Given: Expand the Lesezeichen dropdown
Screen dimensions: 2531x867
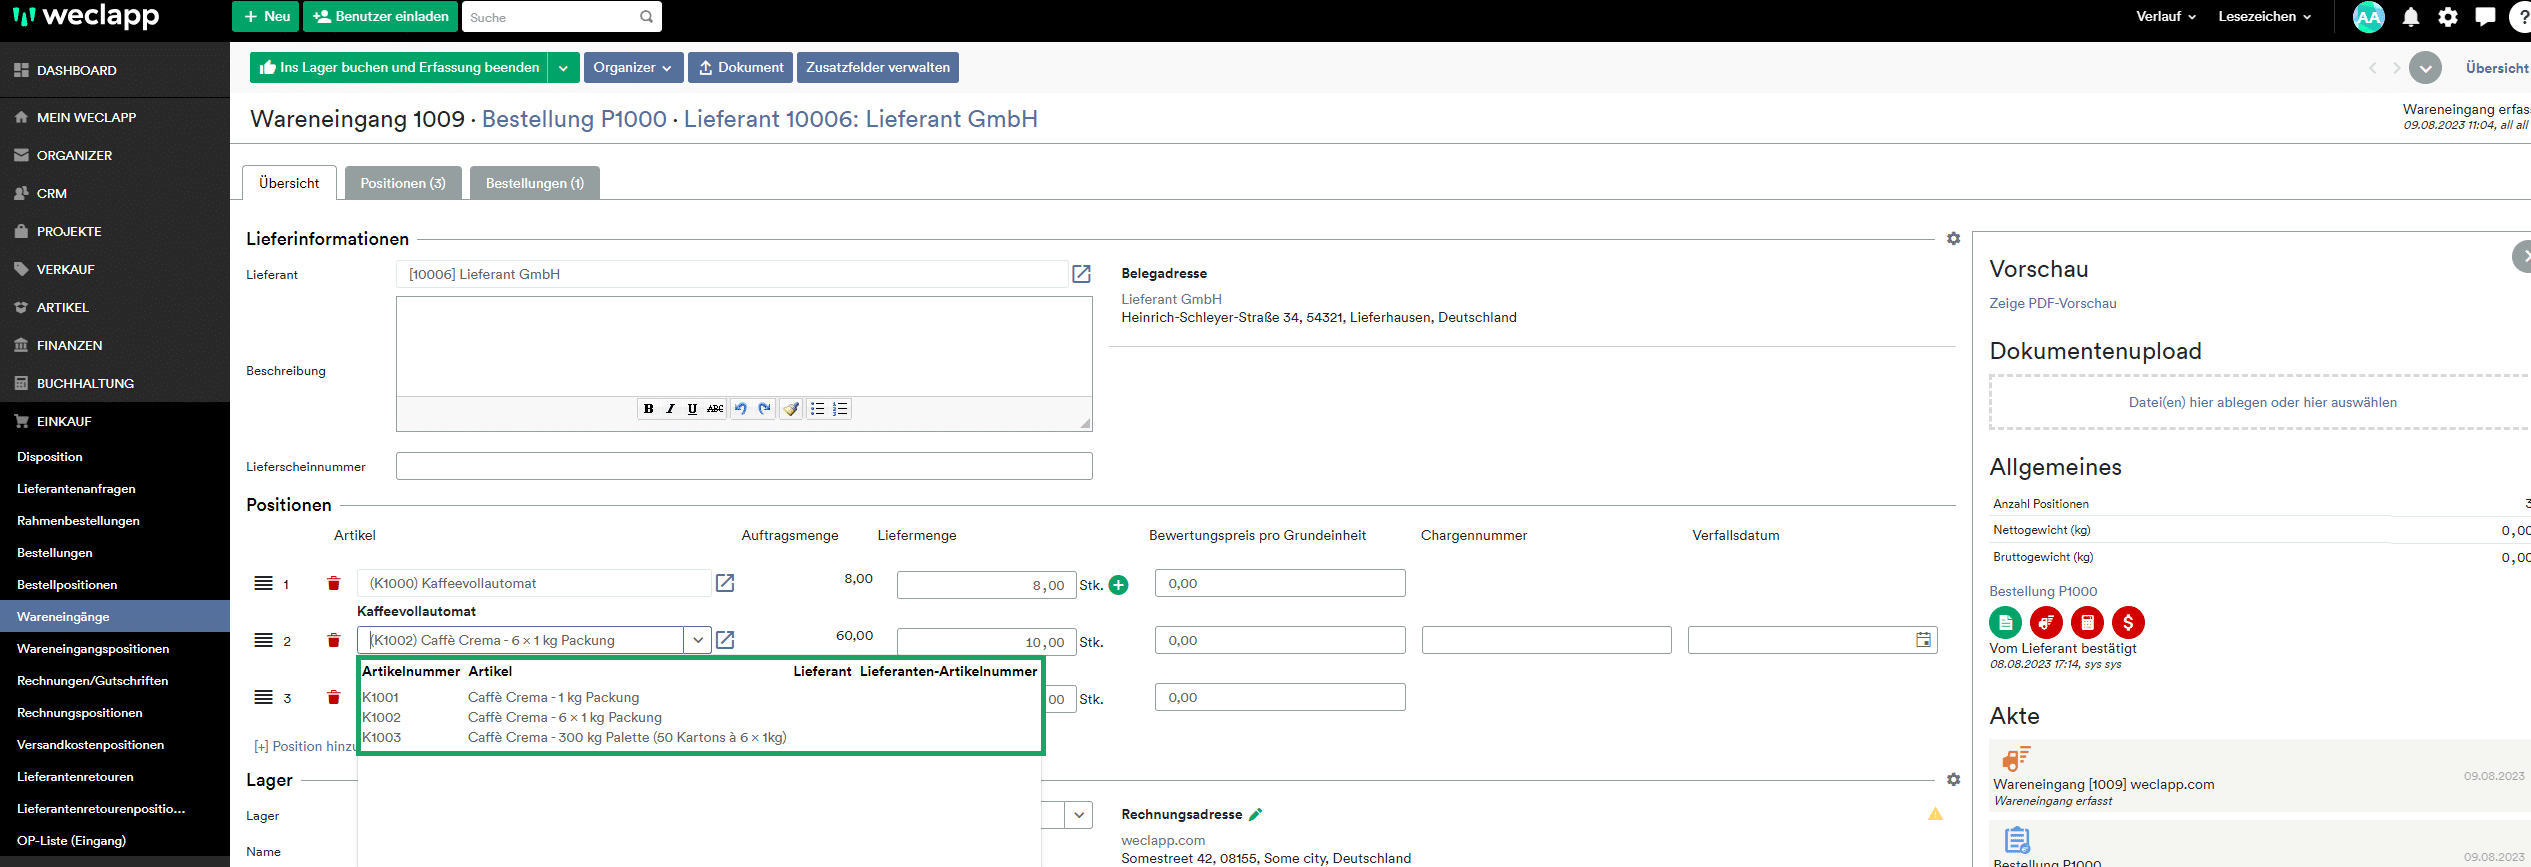Looking at the screenshot, I should pos(2264,17).
